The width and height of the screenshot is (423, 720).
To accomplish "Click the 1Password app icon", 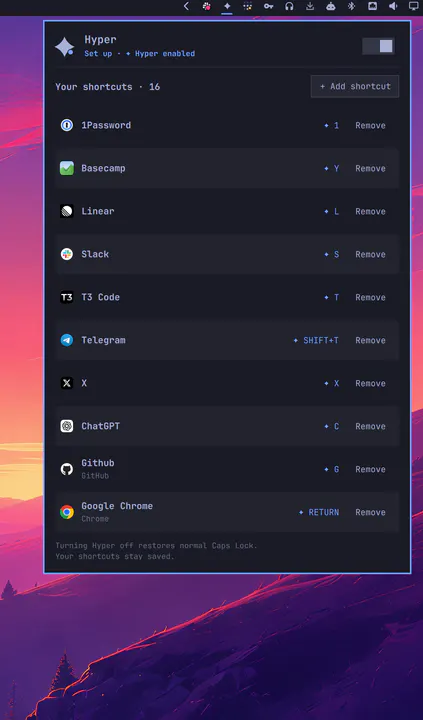I will (67, 125).
